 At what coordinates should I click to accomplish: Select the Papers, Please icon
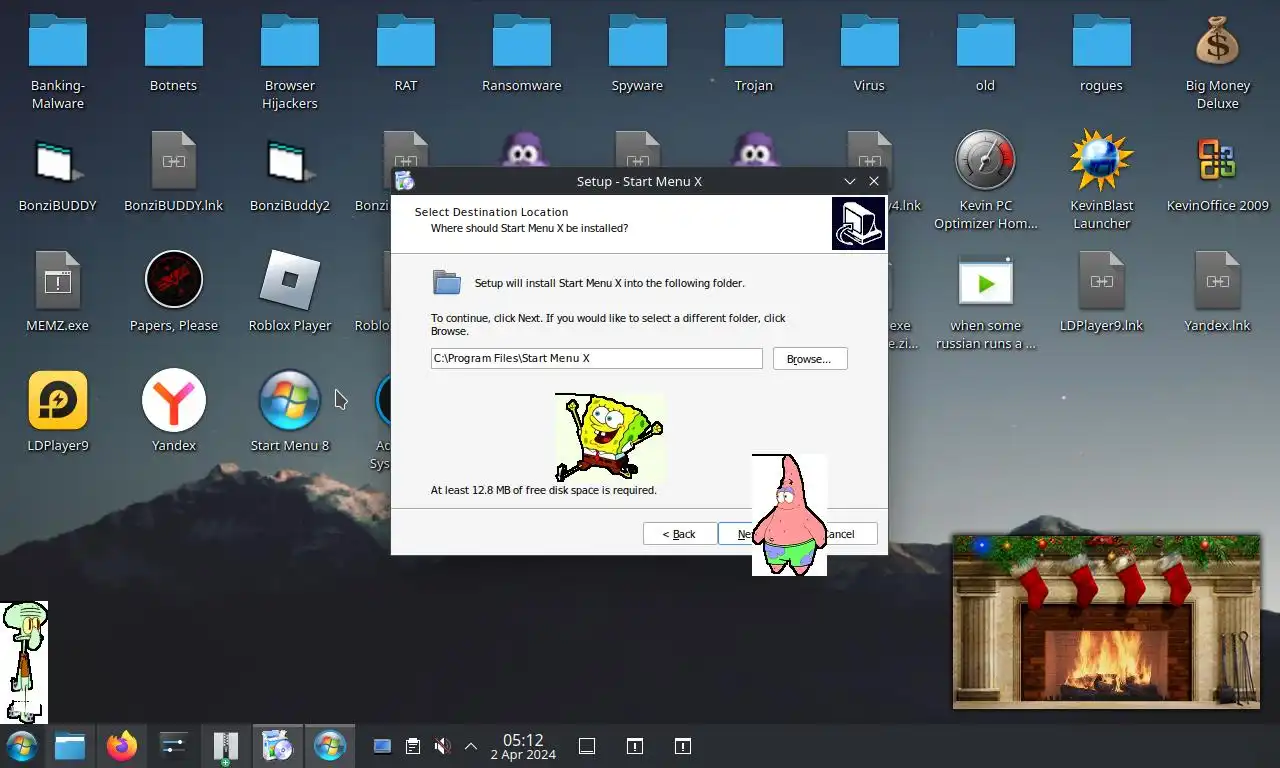tap(174, 293)
